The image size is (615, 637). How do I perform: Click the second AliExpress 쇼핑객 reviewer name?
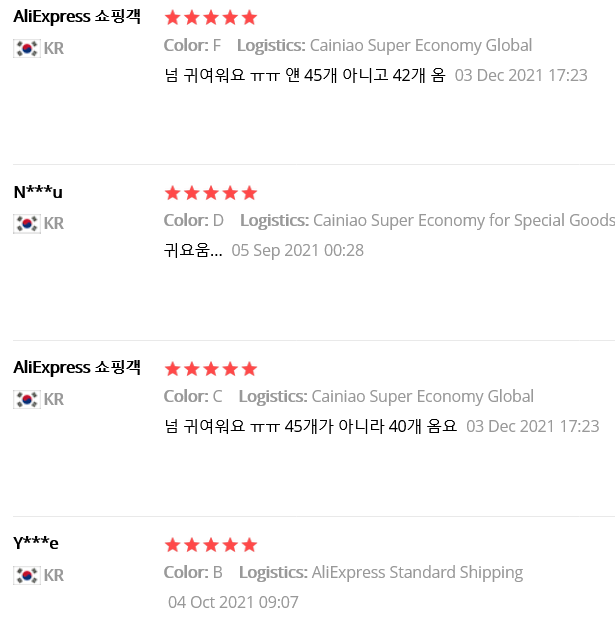[77, 368]
